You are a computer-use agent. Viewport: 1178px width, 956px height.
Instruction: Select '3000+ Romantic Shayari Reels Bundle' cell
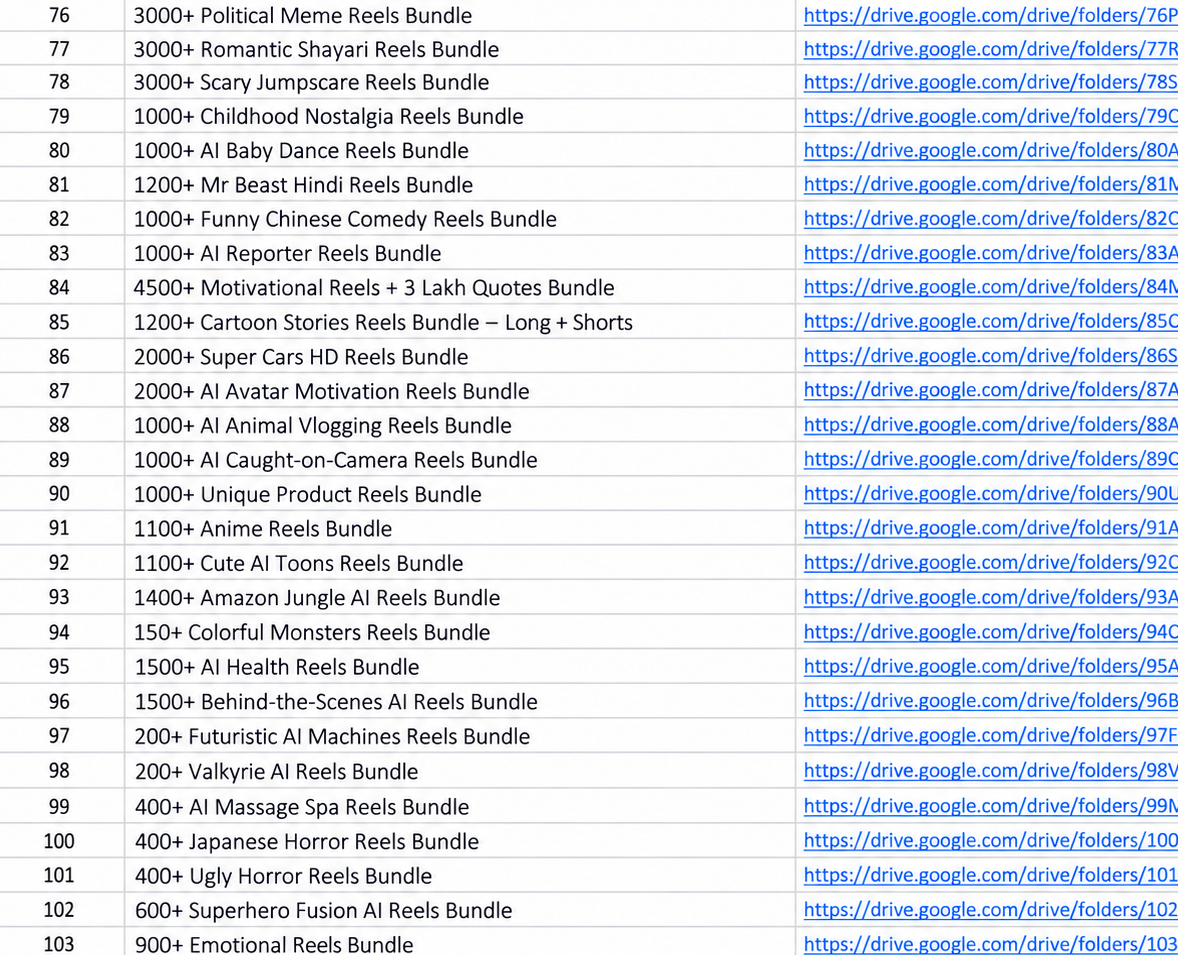[460, 49]
